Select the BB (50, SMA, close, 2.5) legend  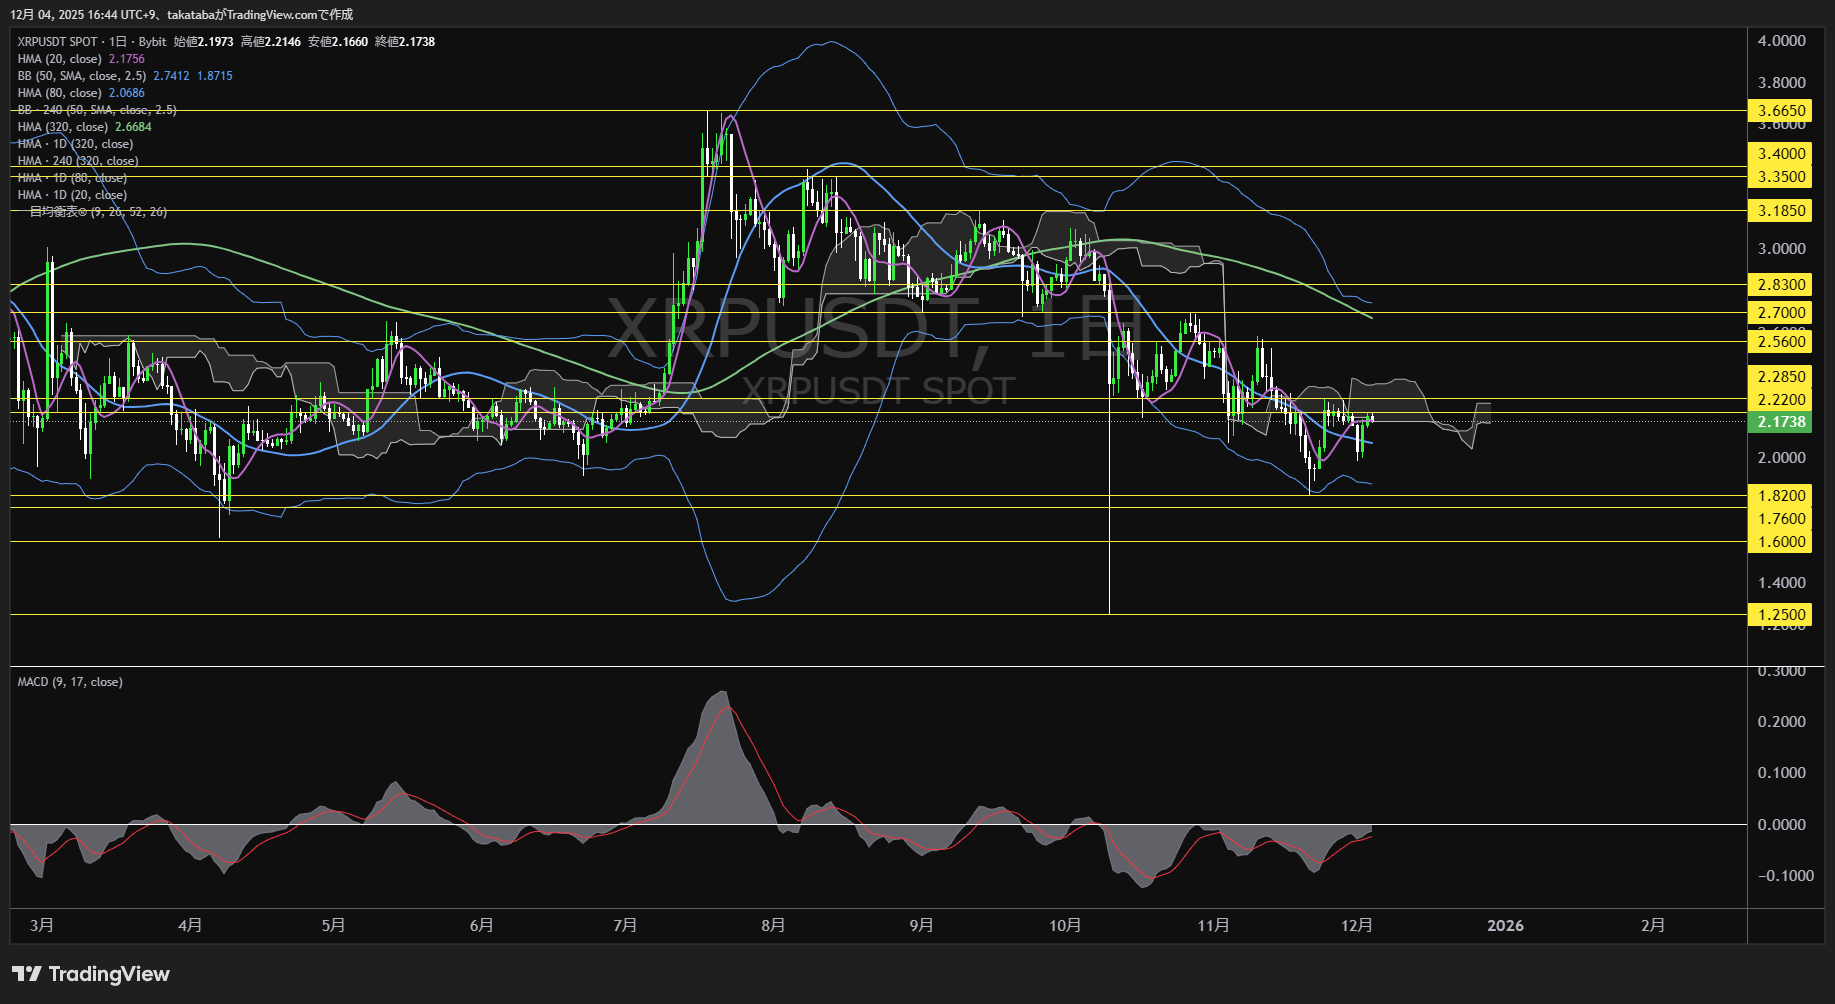[x=81, y=76]
